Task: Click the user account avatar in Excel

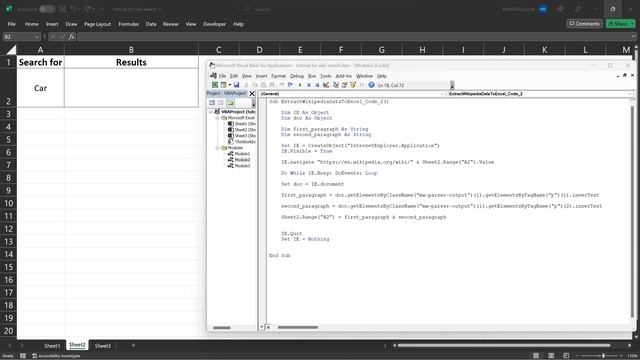Action: tap(543, 9)
